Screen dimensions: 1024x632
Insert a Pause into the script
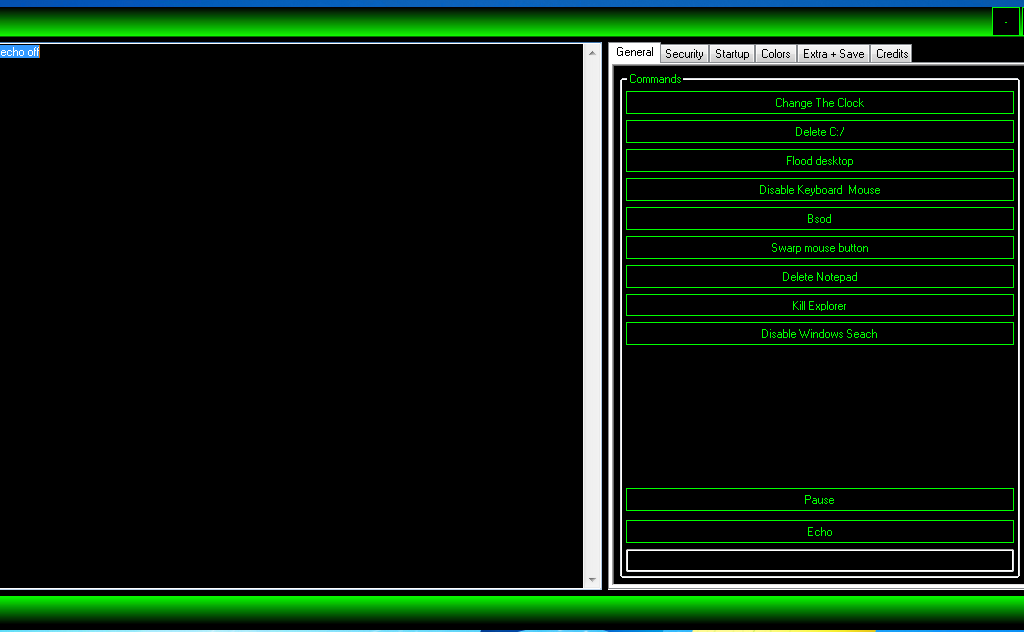[x=819, y=499]
